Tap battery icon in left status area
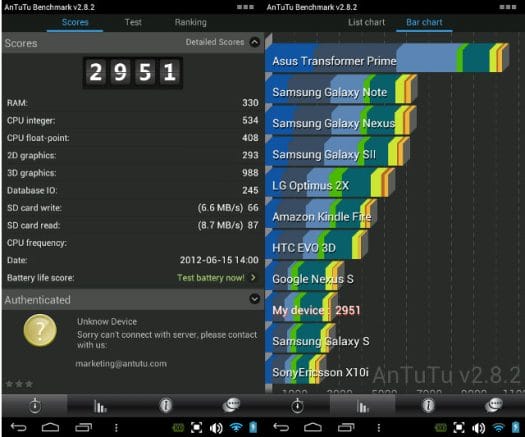525x437 pixels. (253, 427)
